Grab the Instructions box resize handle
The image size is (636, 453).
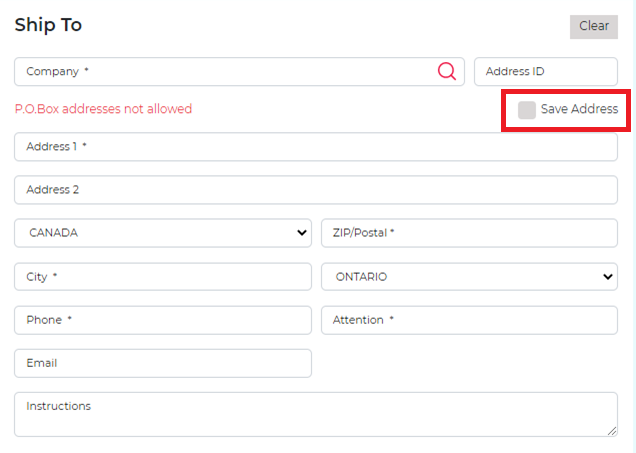click(x=611, y=431)
